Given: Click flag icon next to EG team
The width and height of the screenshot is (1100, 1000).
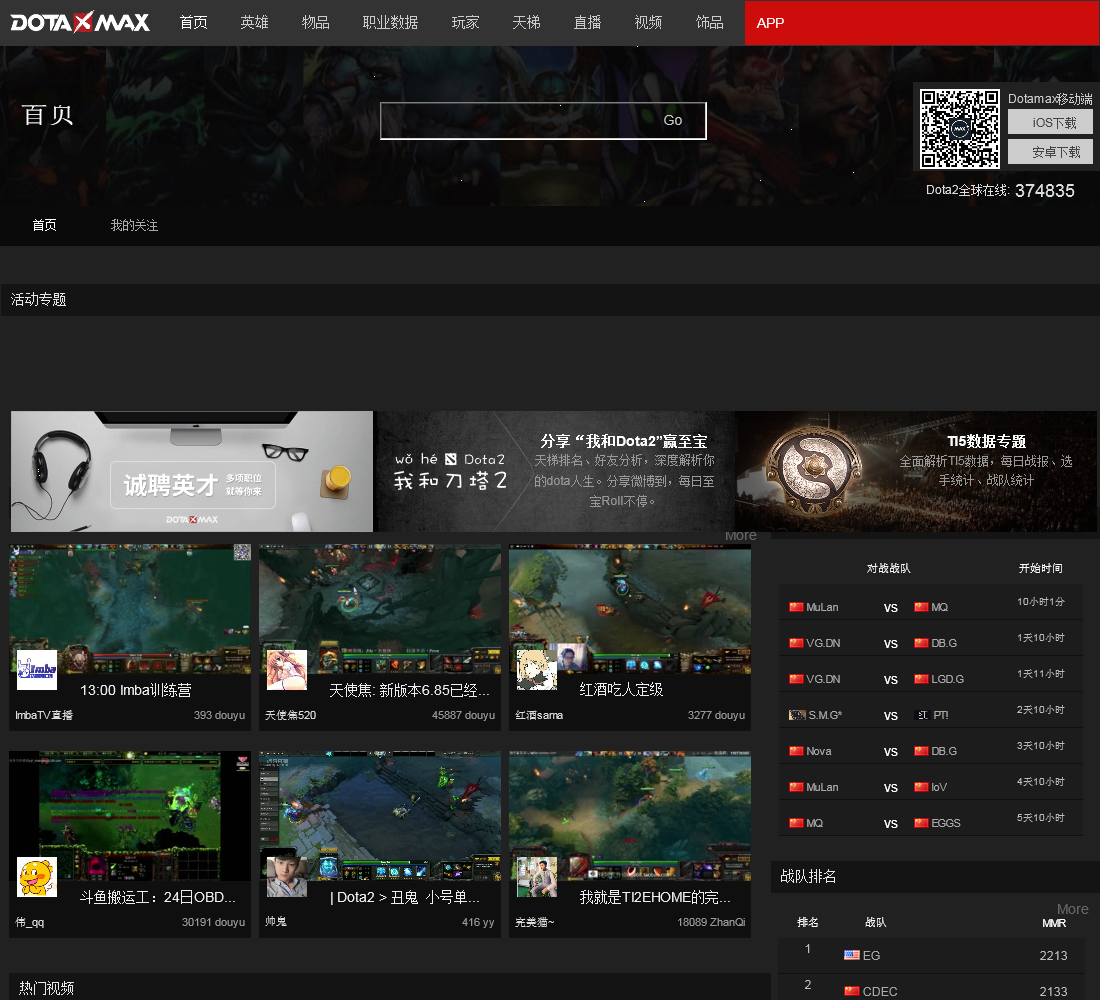Looking at the screenshot, I should (x=852, y=955).
